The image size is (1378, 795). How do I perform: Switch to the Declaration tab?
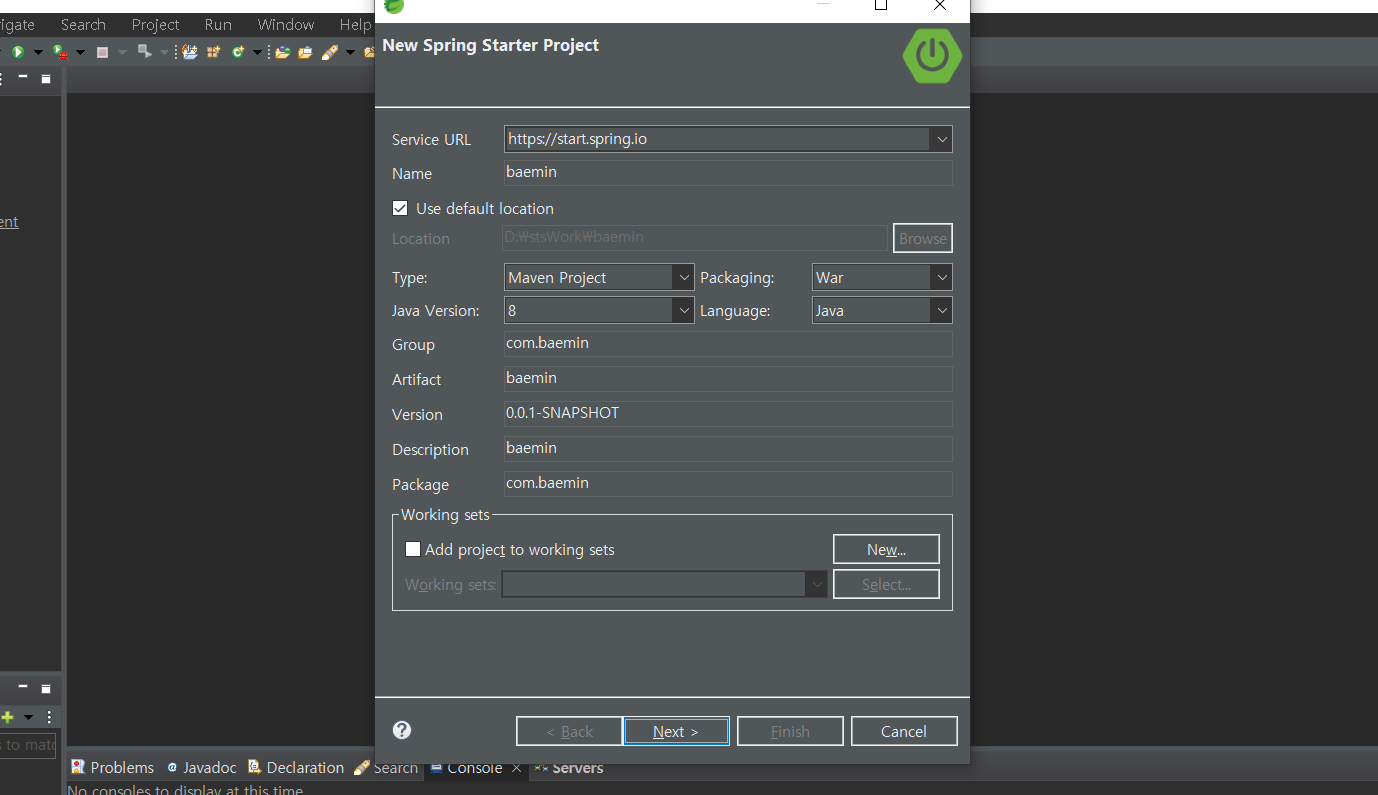[x=296, y=768]
